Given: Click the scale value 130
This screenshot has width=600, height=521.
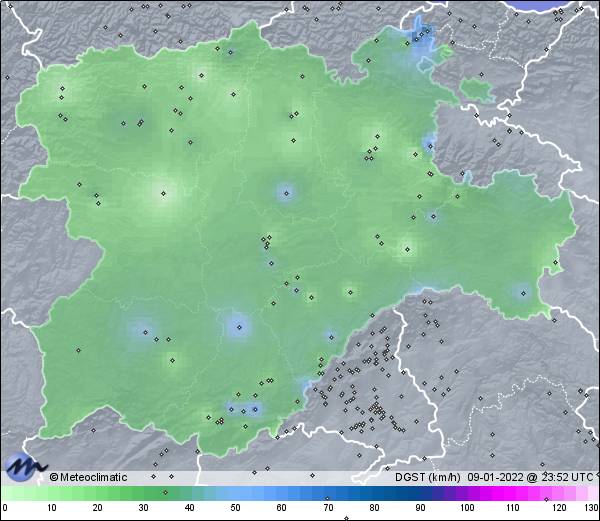Looking at the screenshot, I should 592,508.
